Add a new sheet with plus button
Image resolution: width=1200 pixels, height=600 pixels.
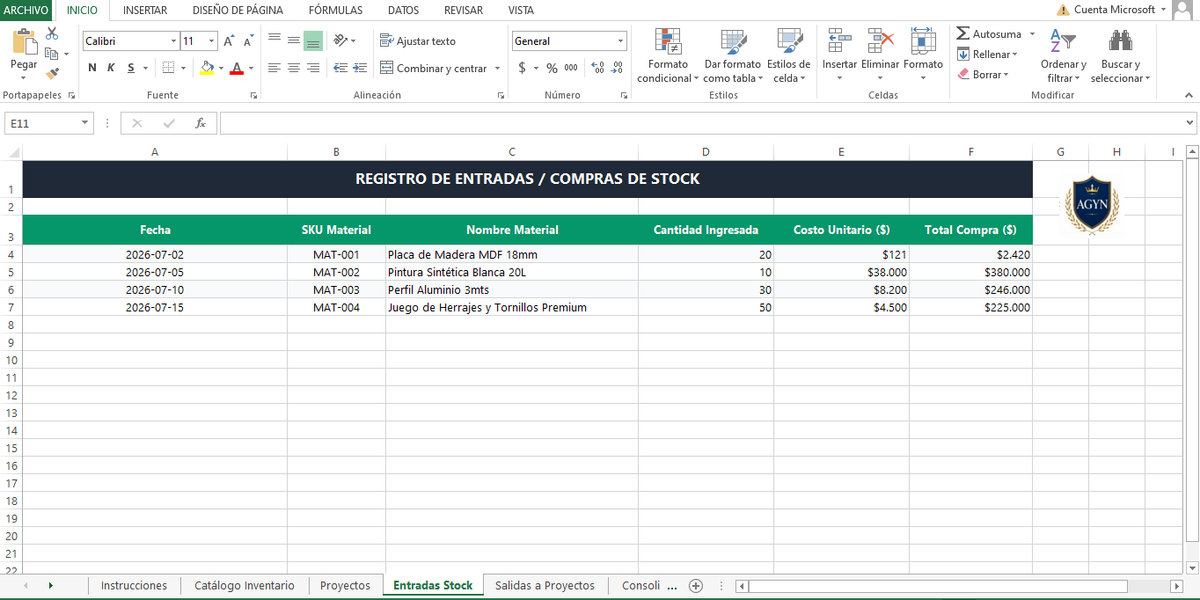[x=696, y=585]
